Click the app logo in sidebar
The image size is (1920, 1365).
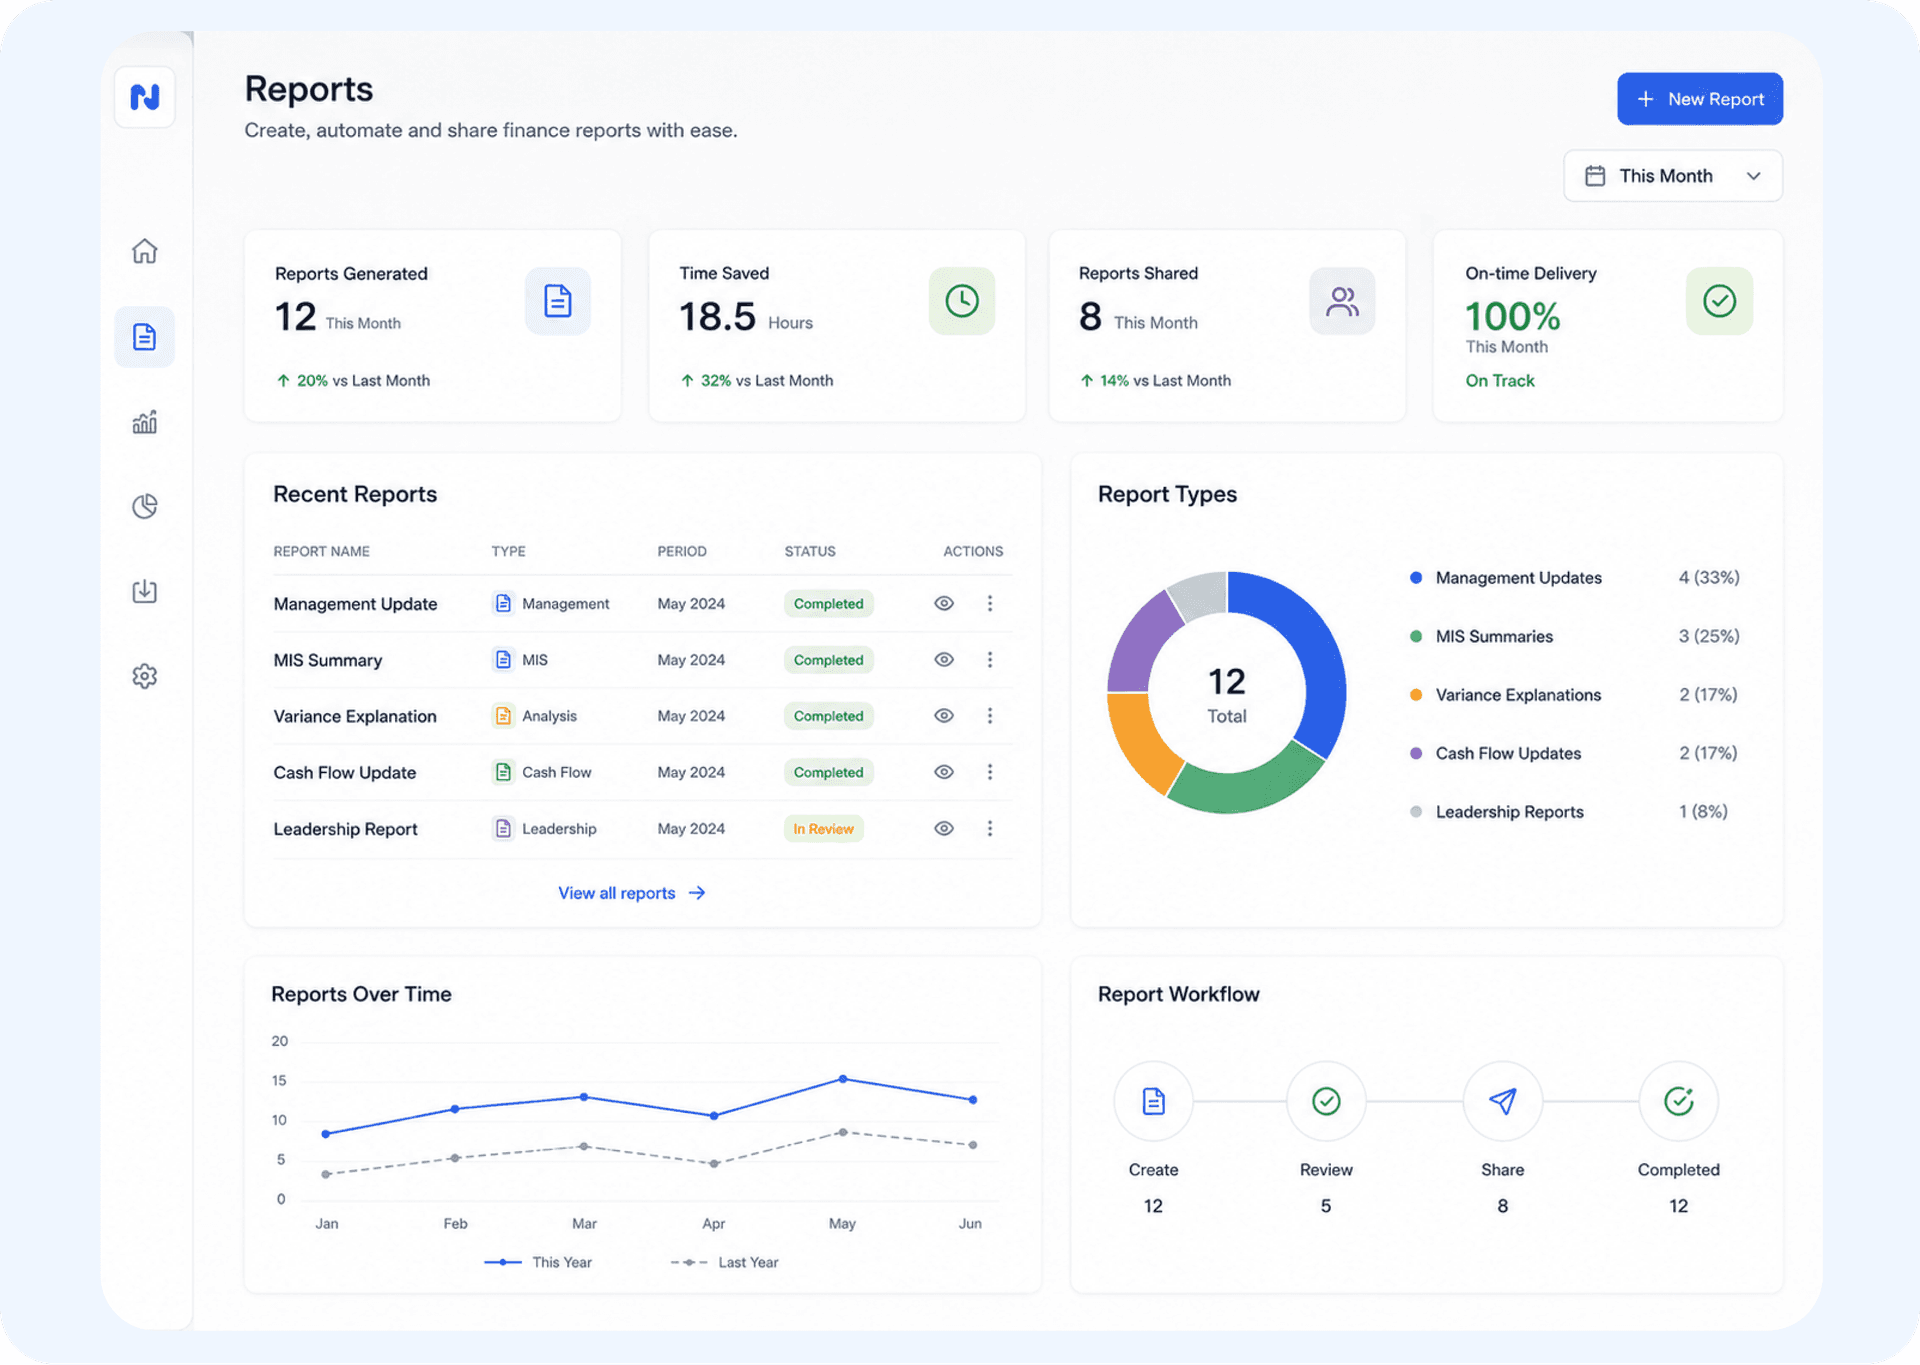(x=145, y=97)
